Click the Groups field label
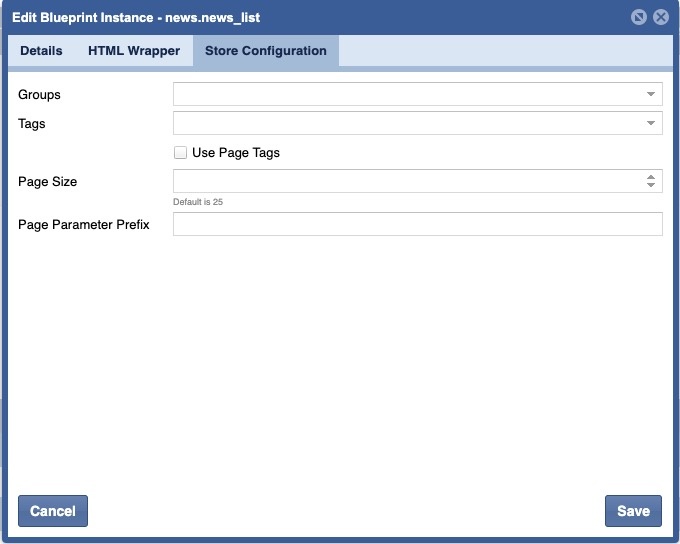The image size is (680, 544). [x=40, y=95]
